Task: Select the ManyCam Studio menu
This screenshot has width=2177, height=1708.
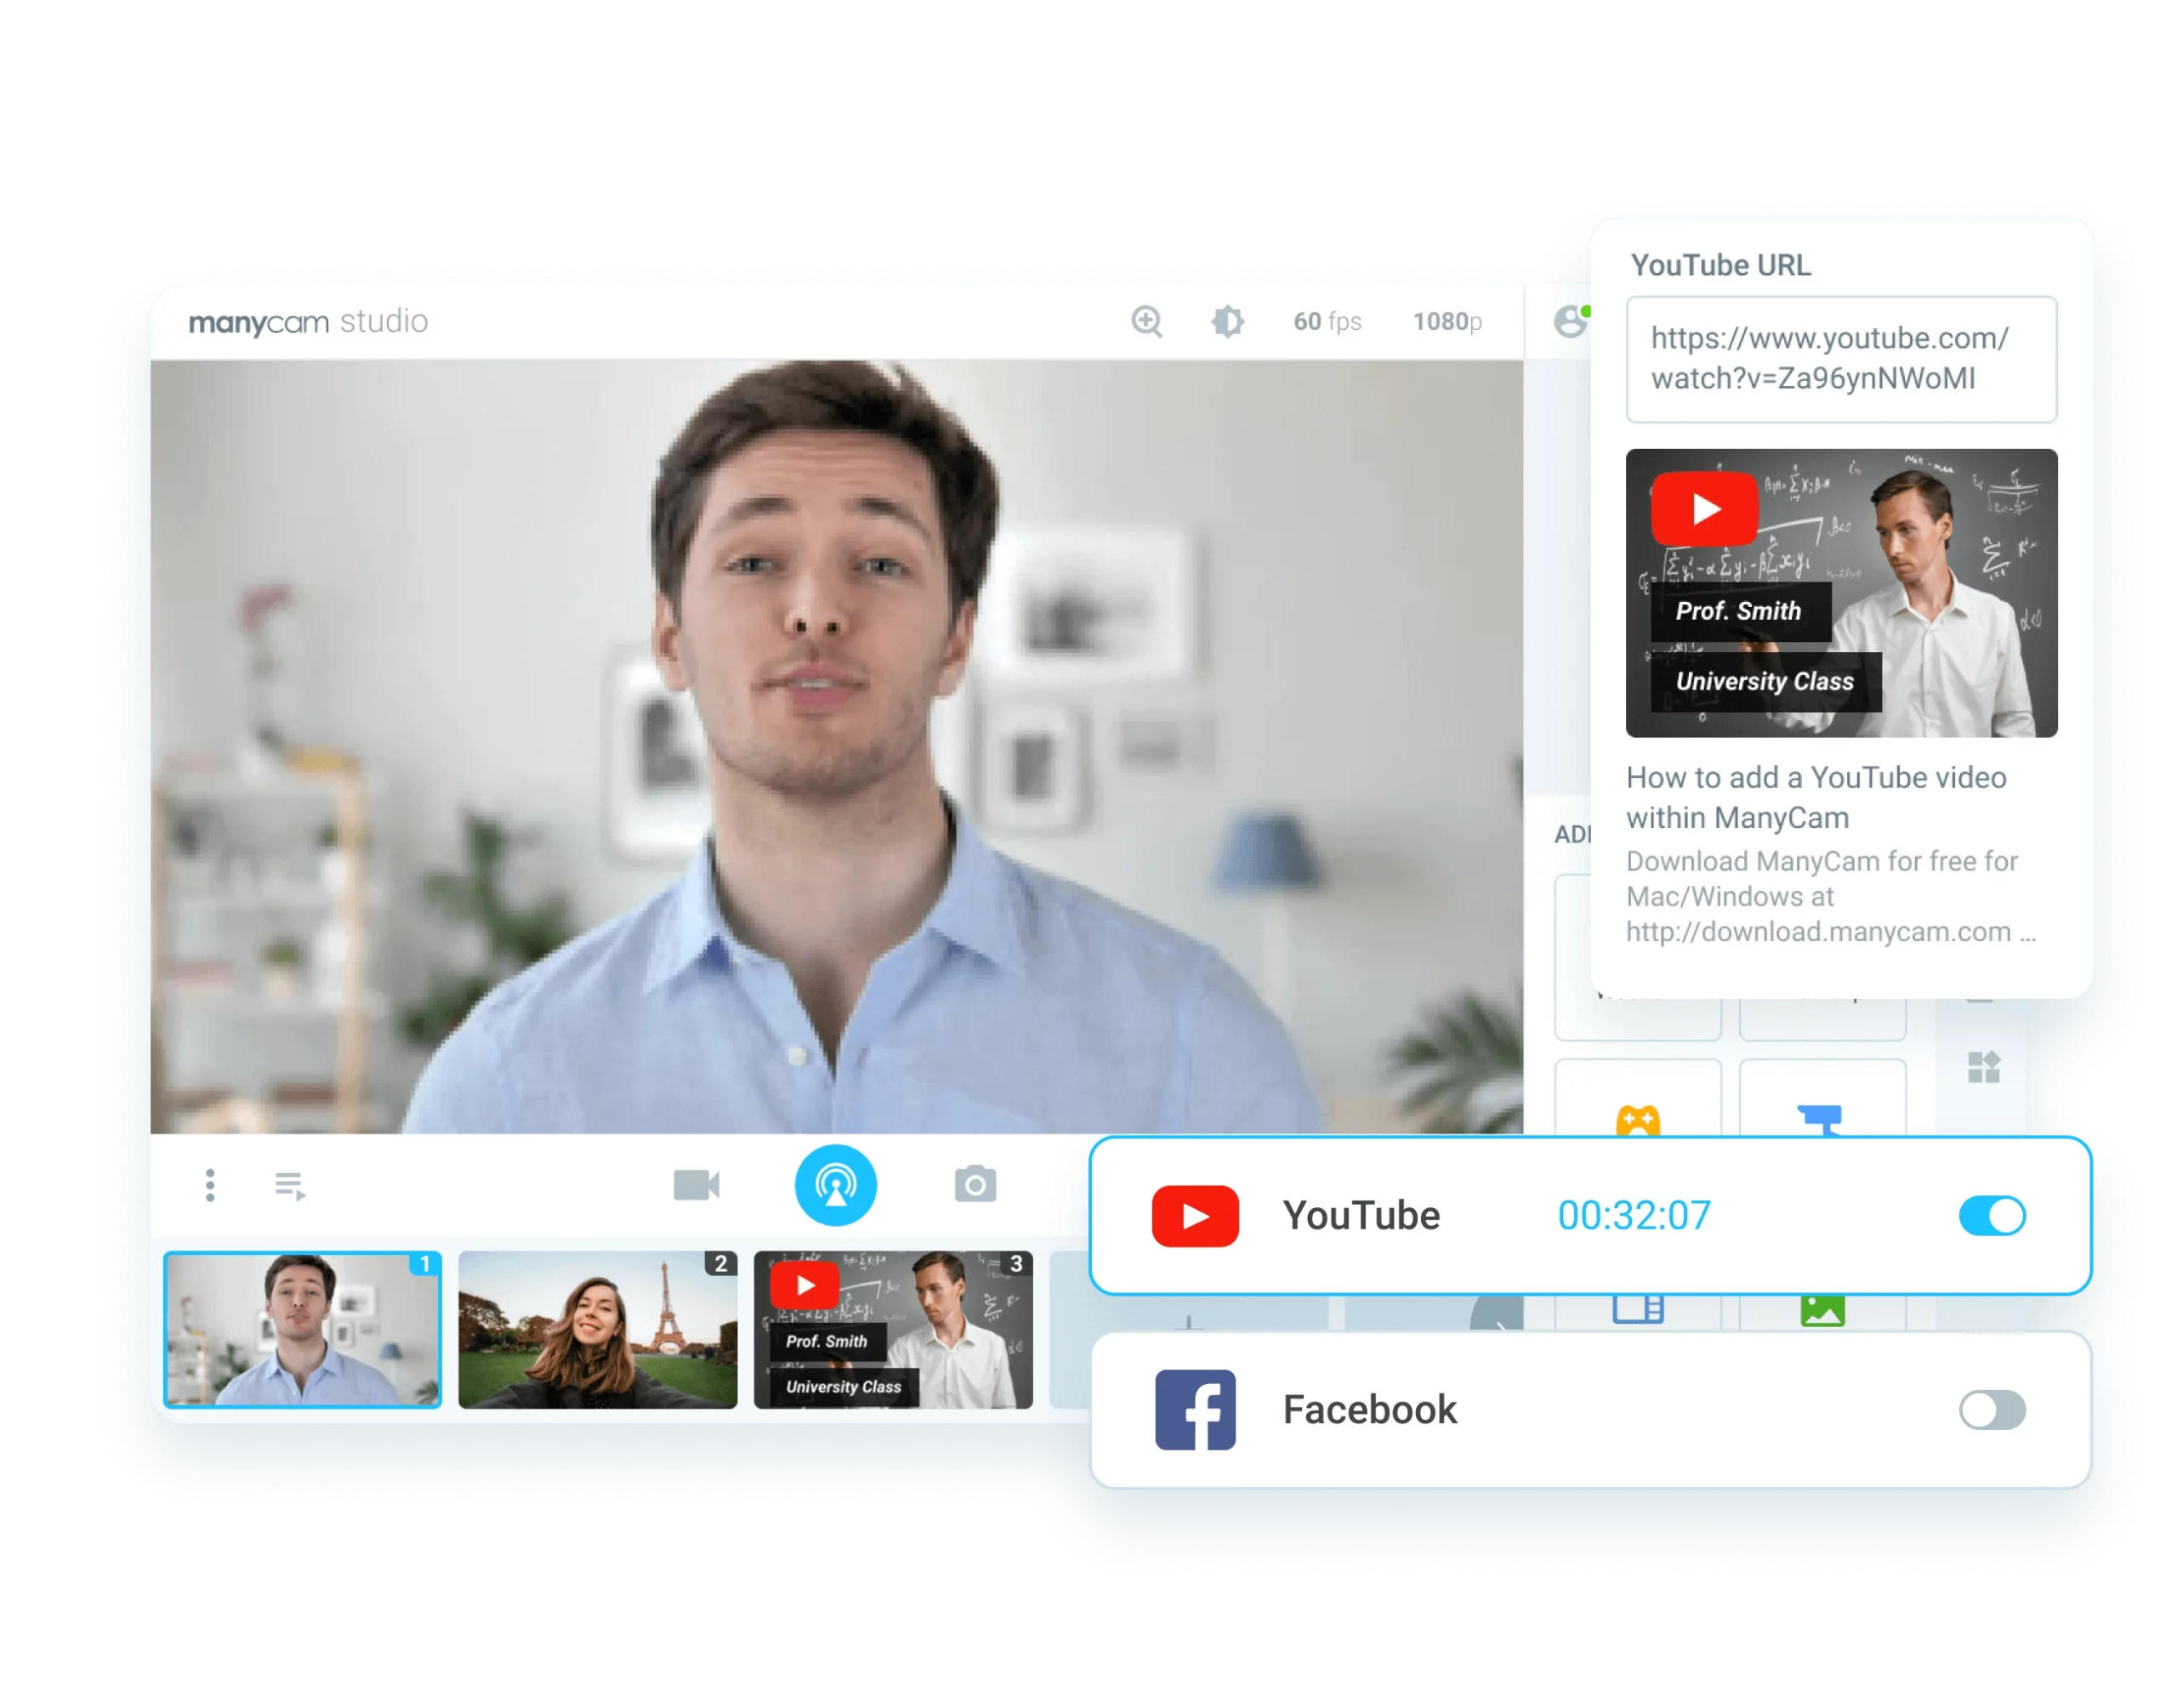Action: 311,318
